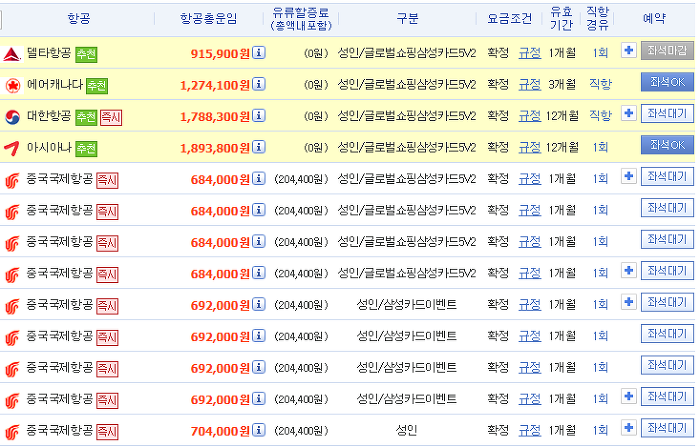Click the 유류할증료 column header
The image size is (700, 447).
click(x=301, y=19)
